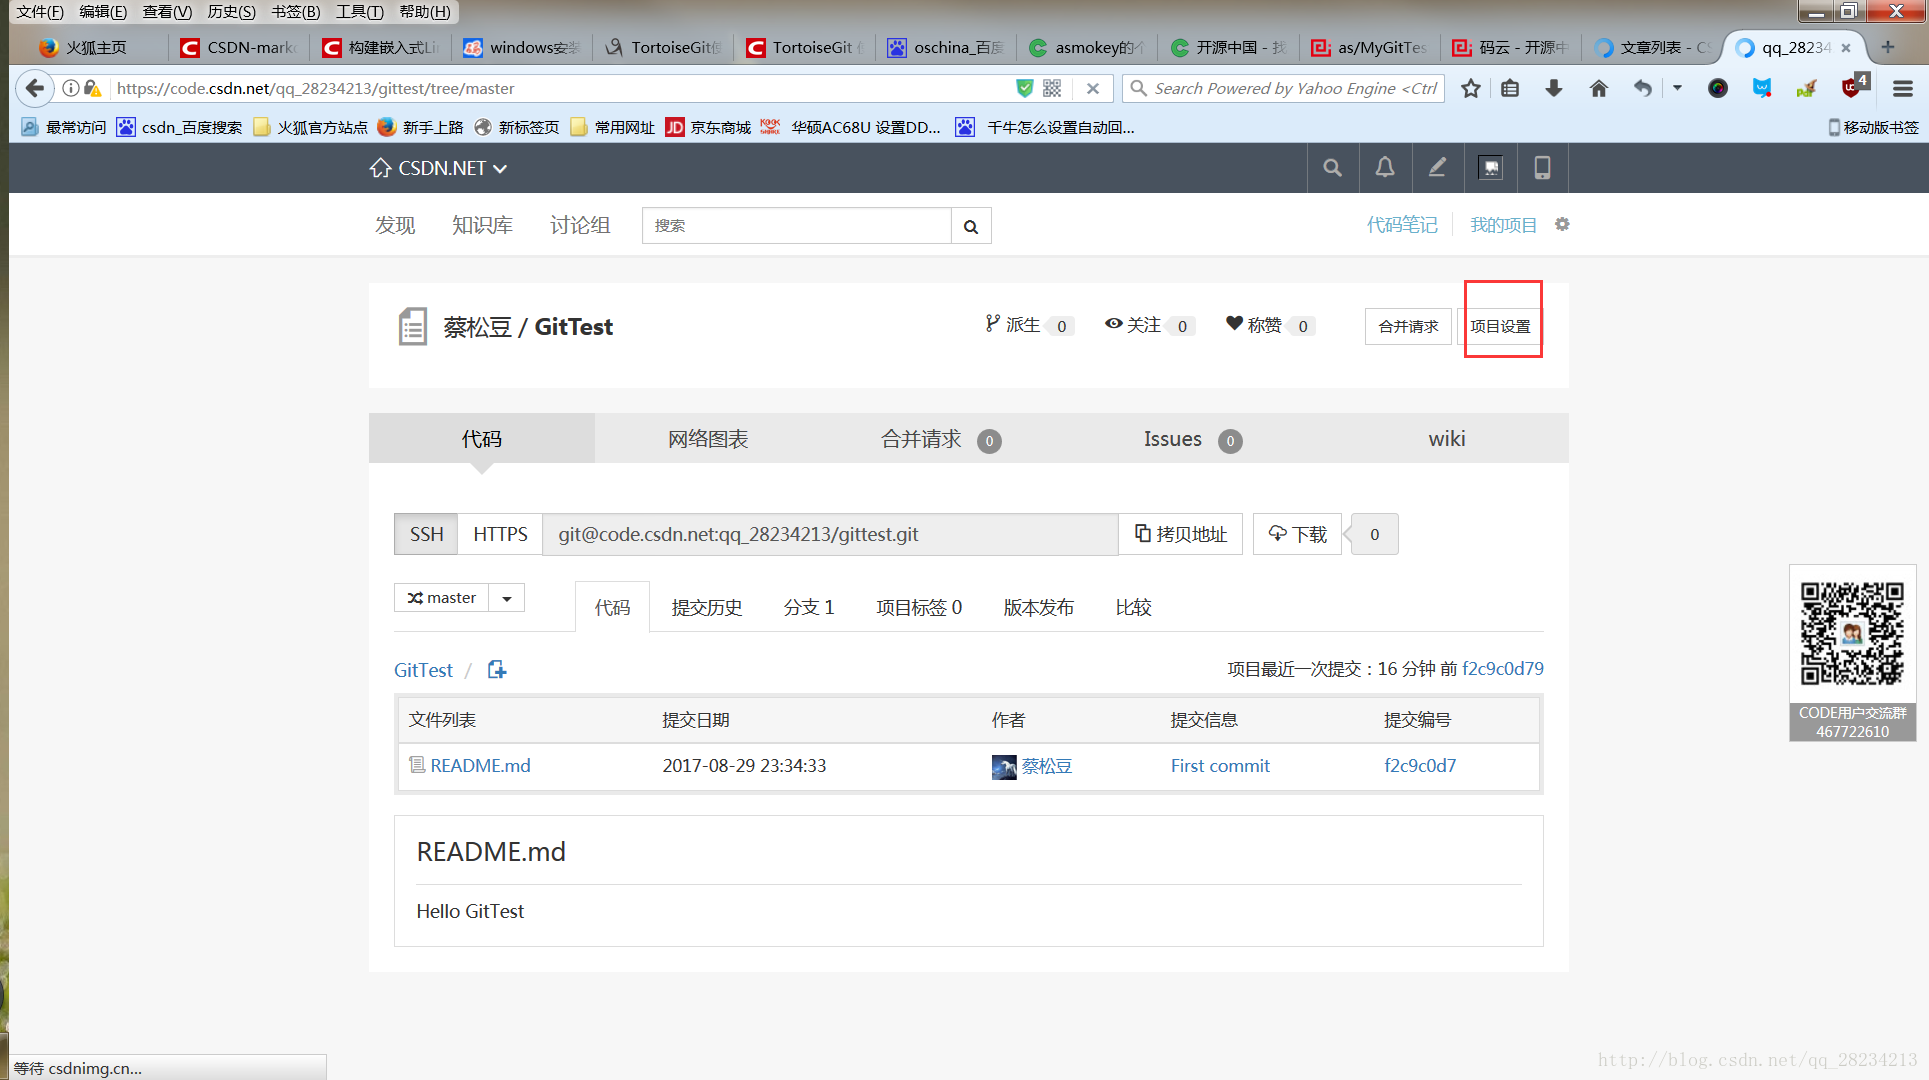Screen dimensions: 1929x1080
Task: Click the Yahoo search bar field
Action: (x=1284, y=88)
